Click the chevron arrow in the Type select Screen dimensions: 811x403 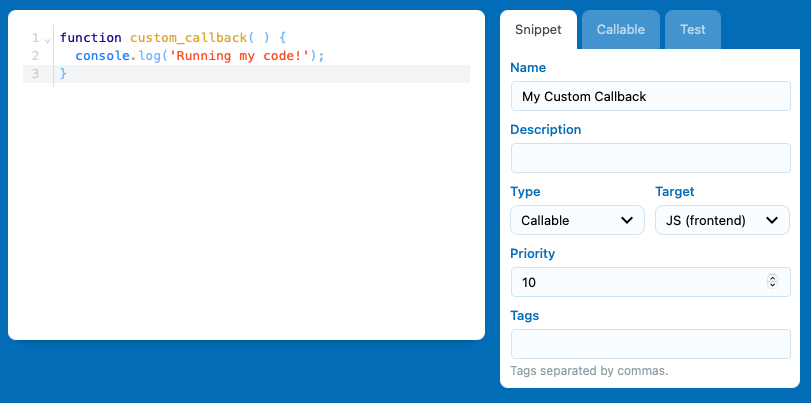[x=627, y=220]
